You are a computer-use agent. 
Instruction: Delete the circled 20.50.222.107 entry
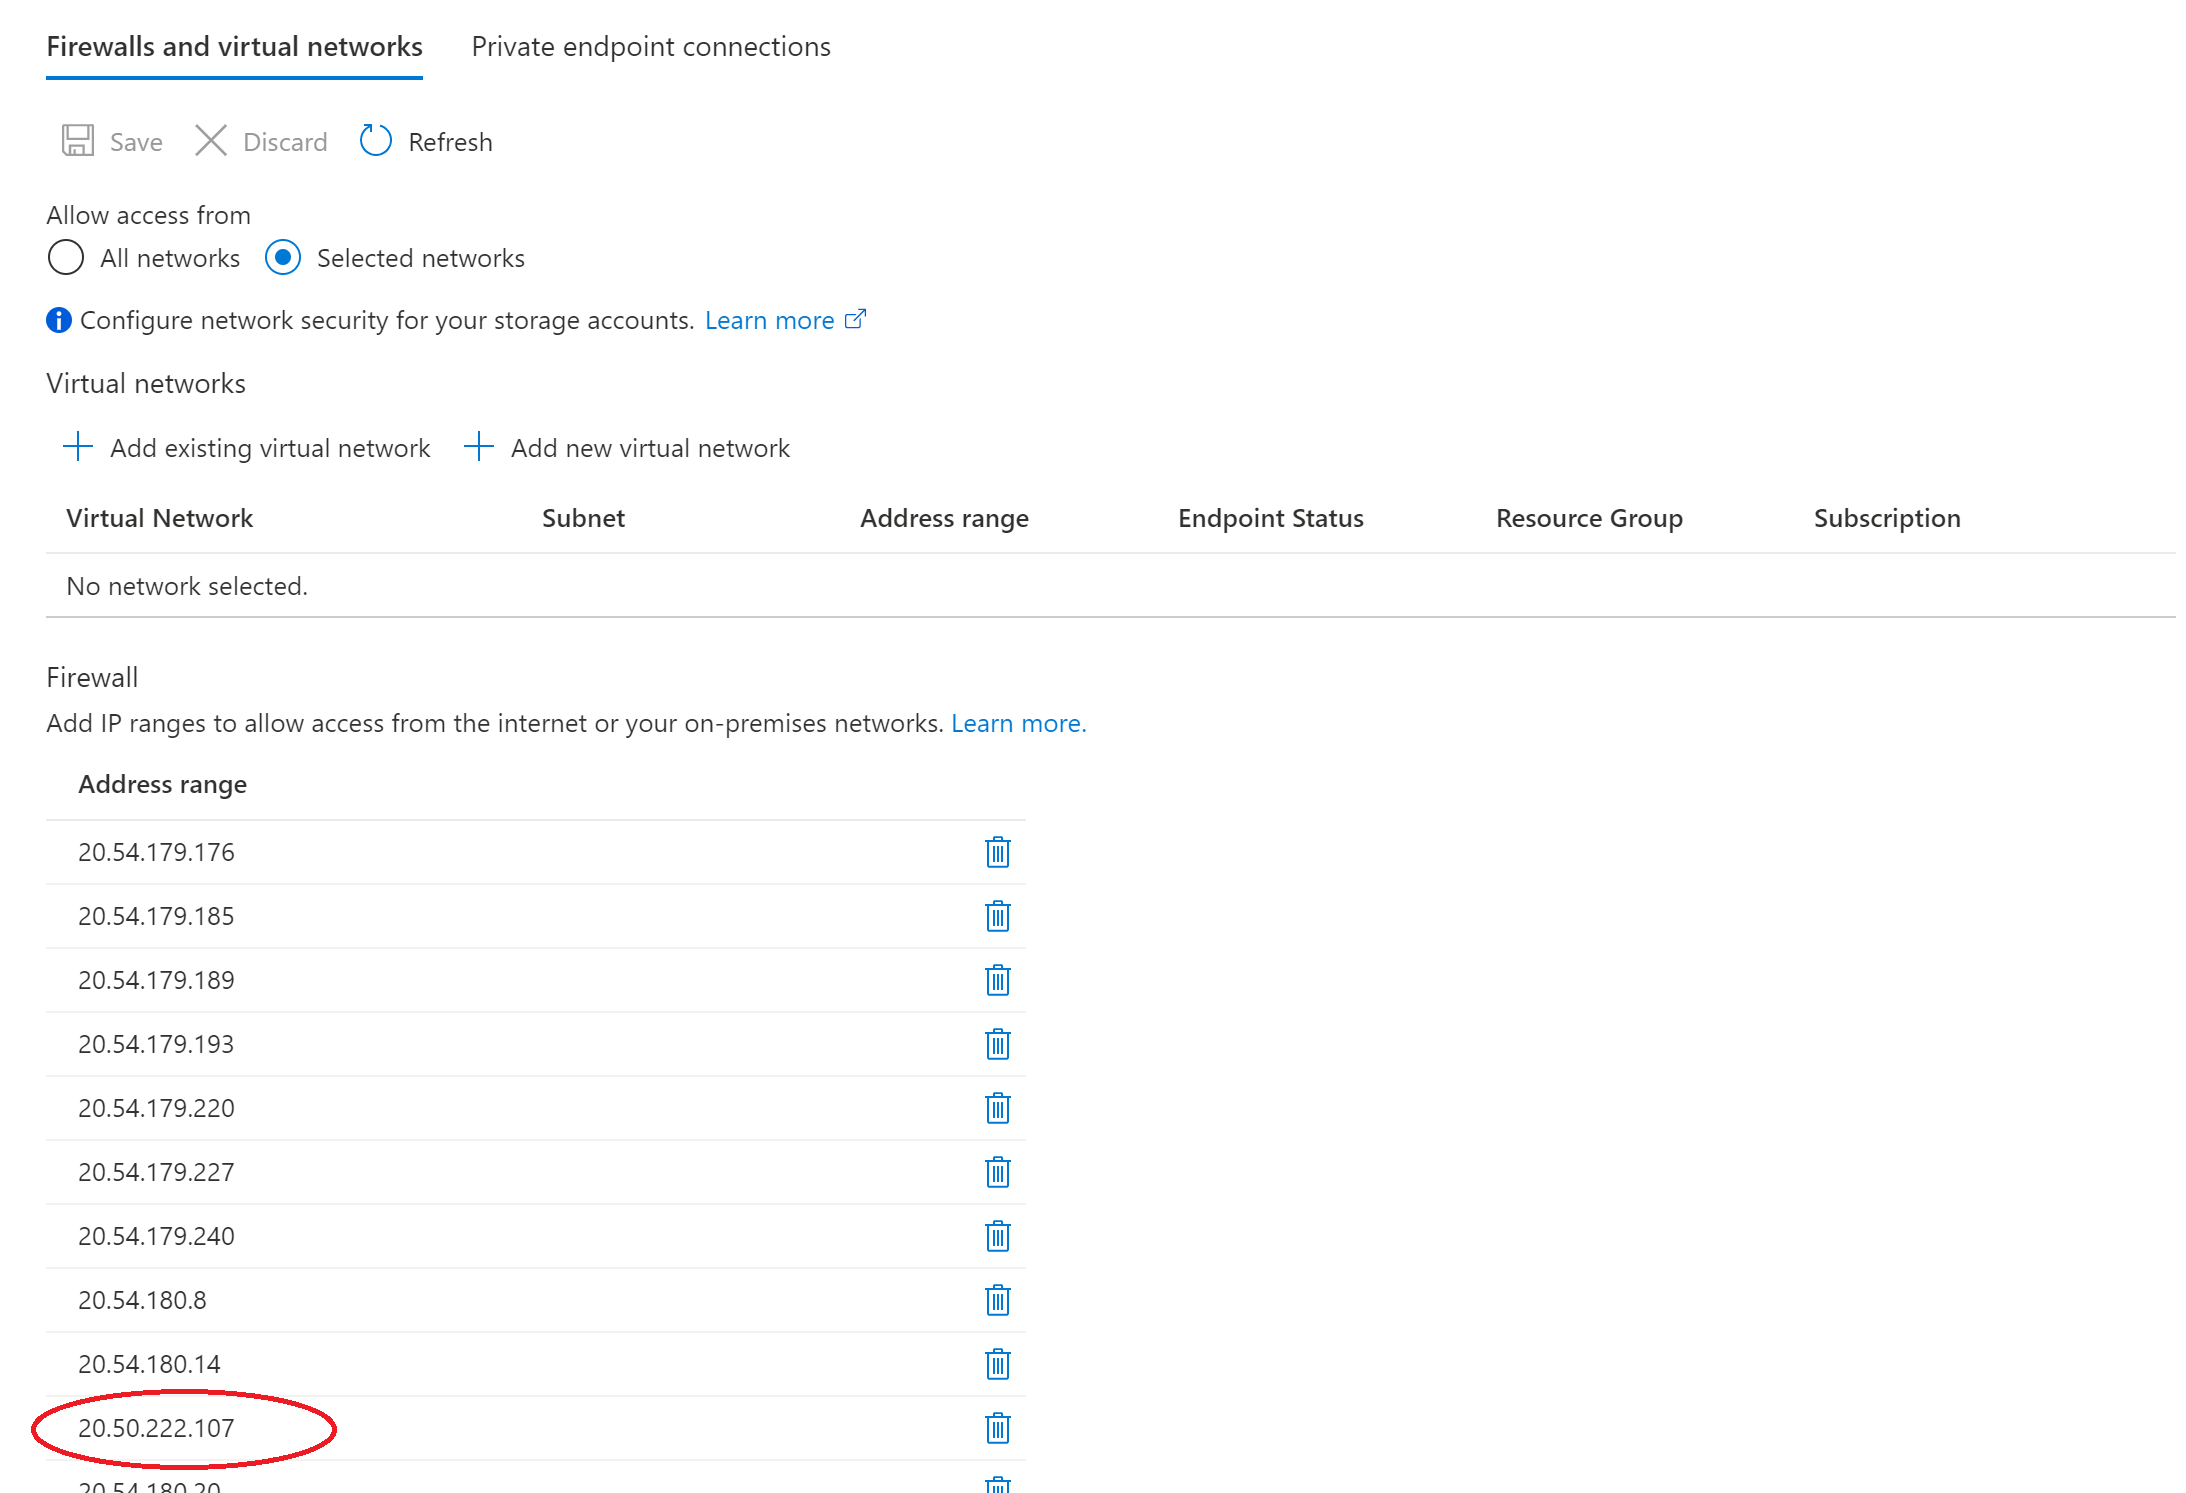[997, 1428]
